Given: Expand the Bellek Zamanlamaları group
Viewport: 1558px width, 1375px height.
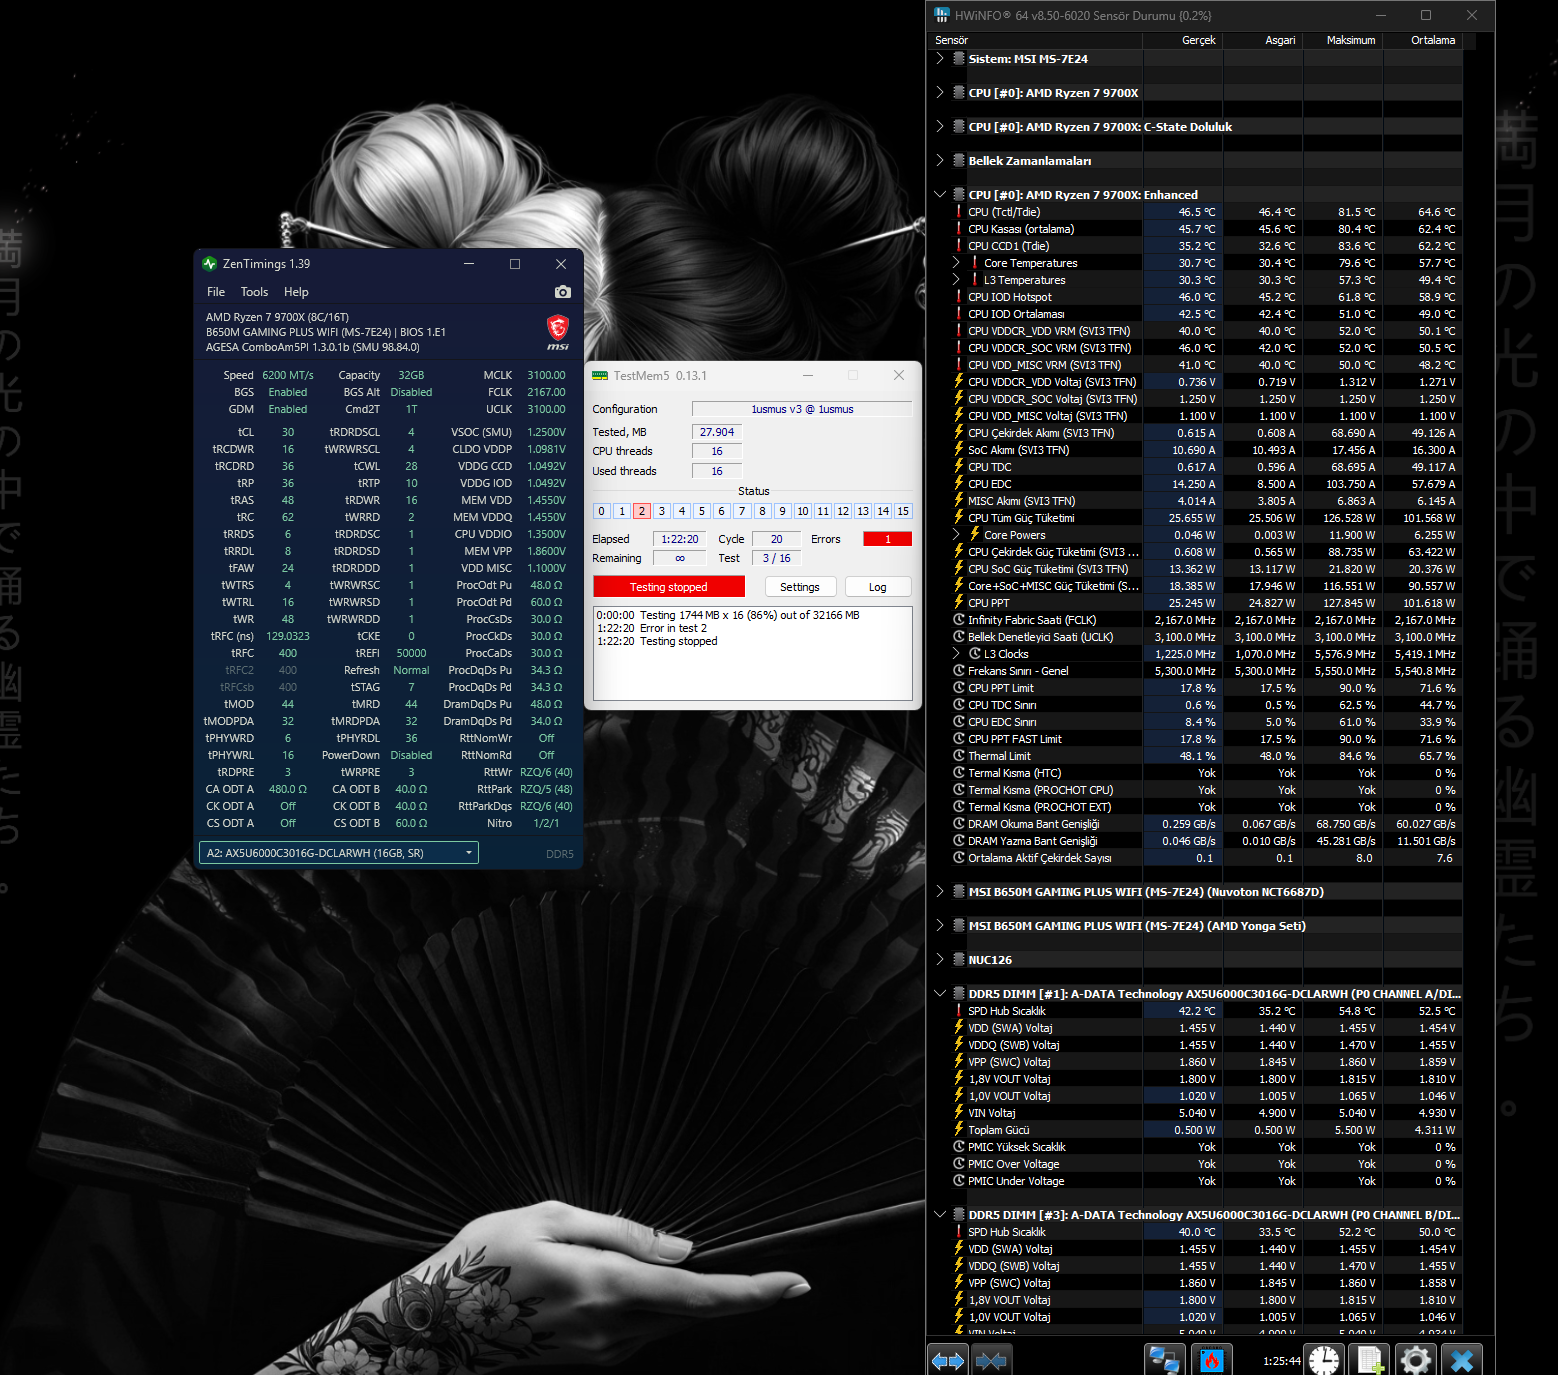Looking at the screenshot, I should click(940, 161).
